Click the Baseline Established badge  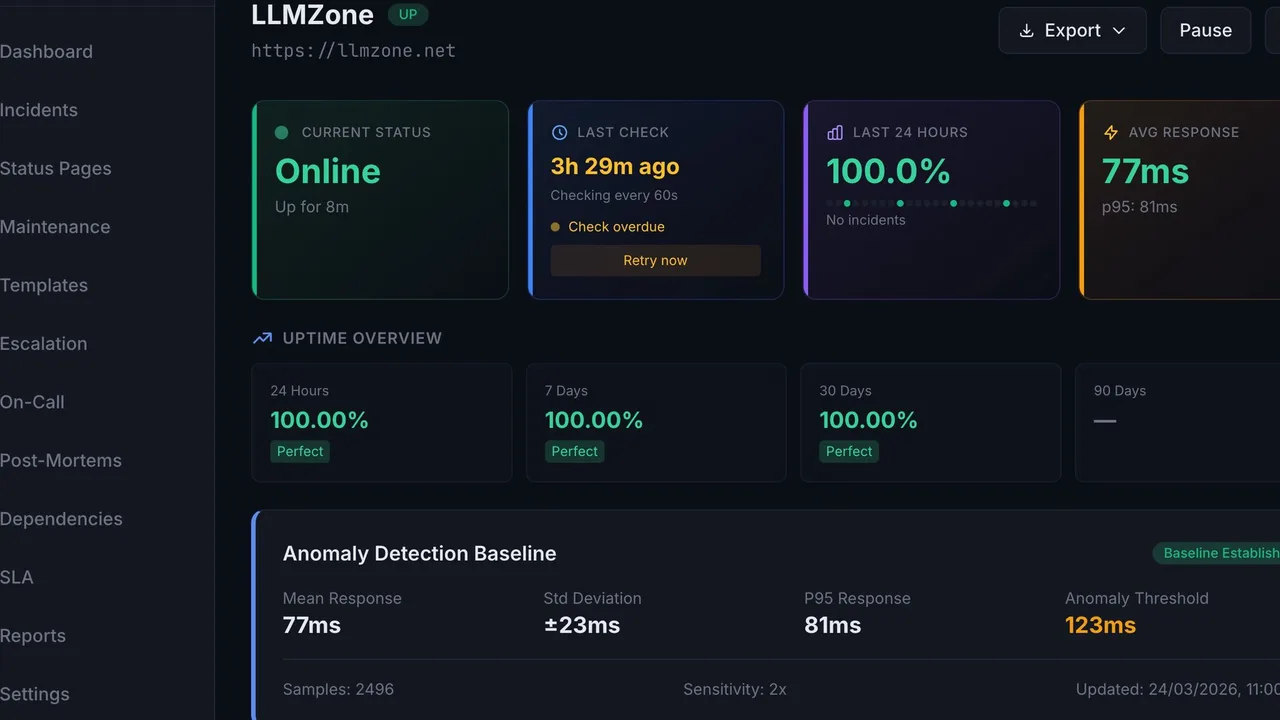click(1216, 553)
